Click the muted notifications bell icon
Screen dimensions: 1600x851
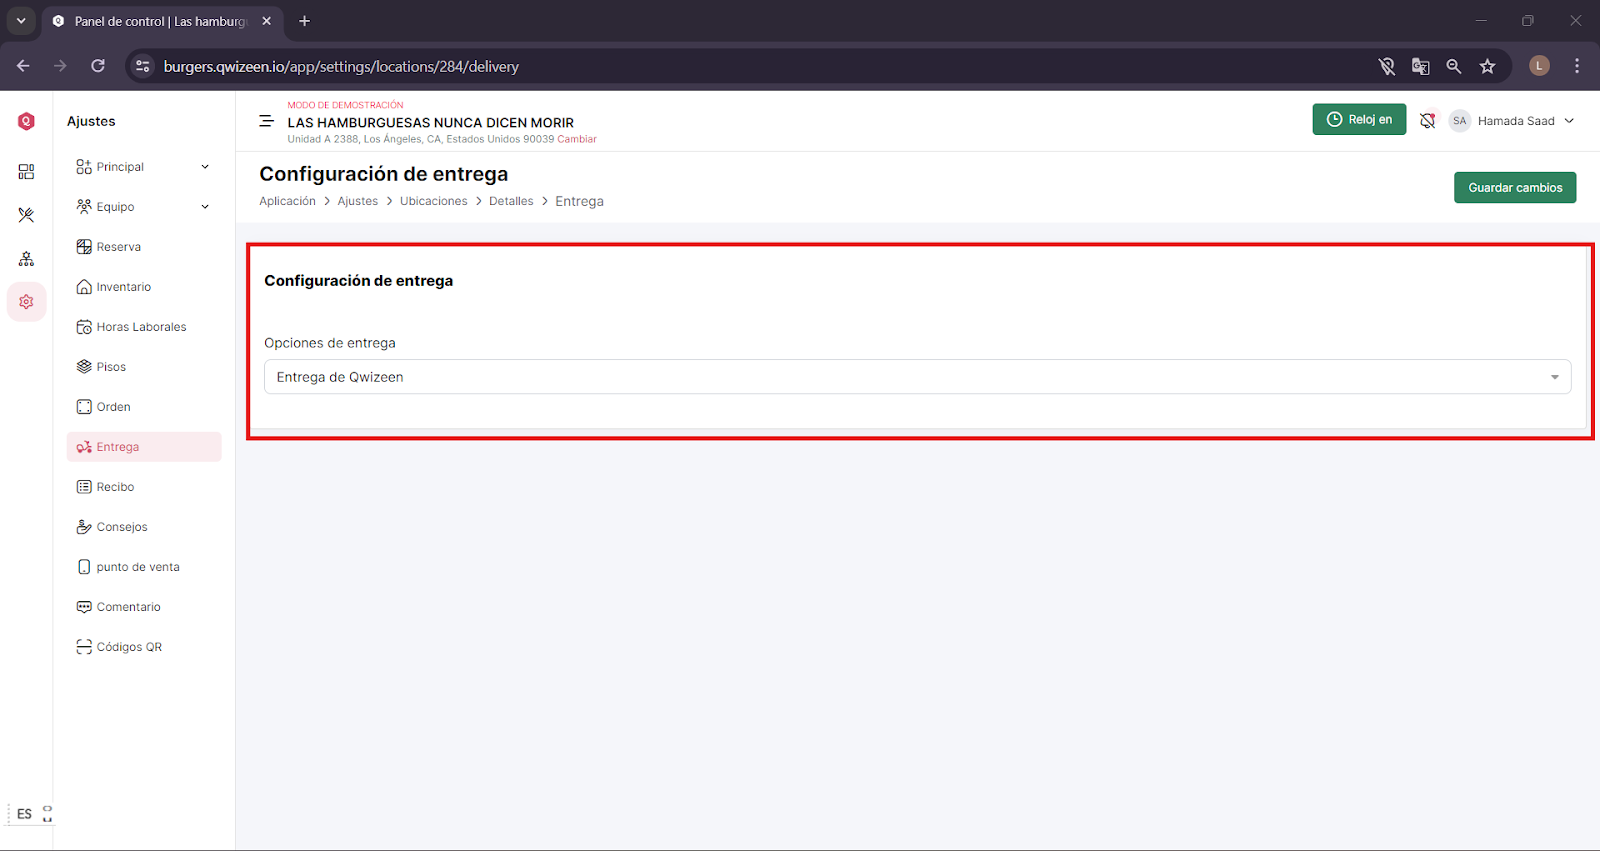click(1427, 121)
